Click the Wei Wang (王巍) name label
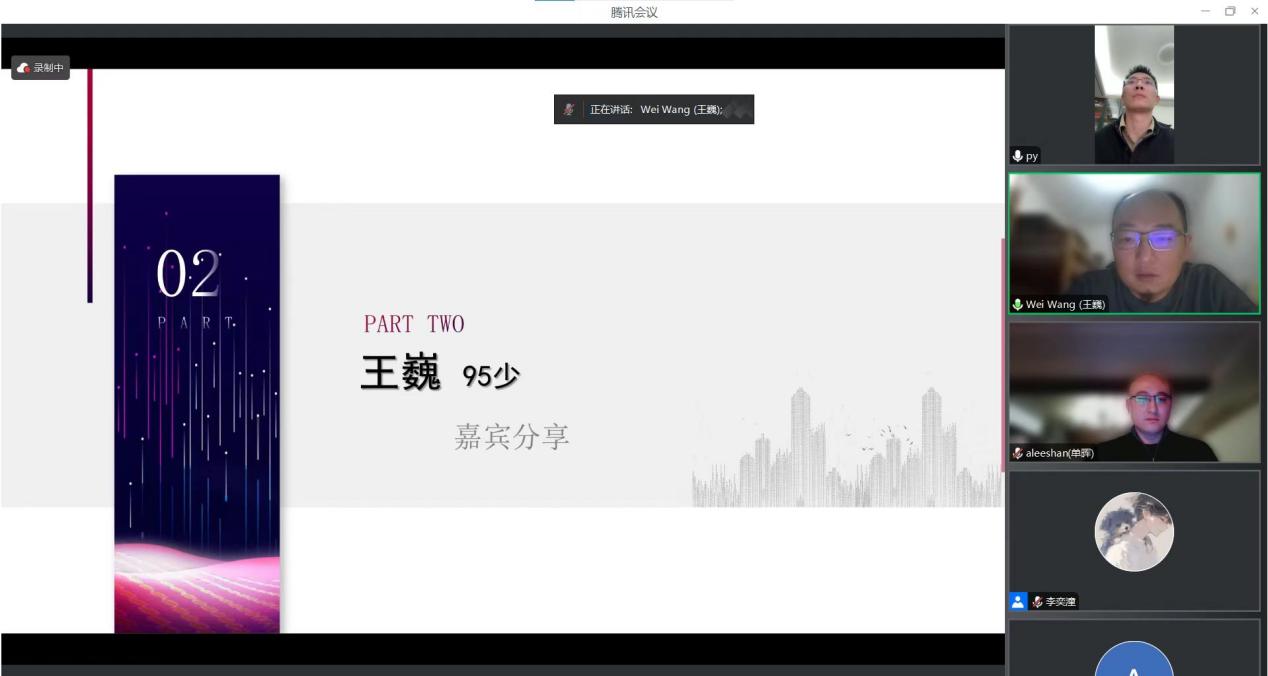Screen dimensions: 1268x676 (x=1065, y=304)
